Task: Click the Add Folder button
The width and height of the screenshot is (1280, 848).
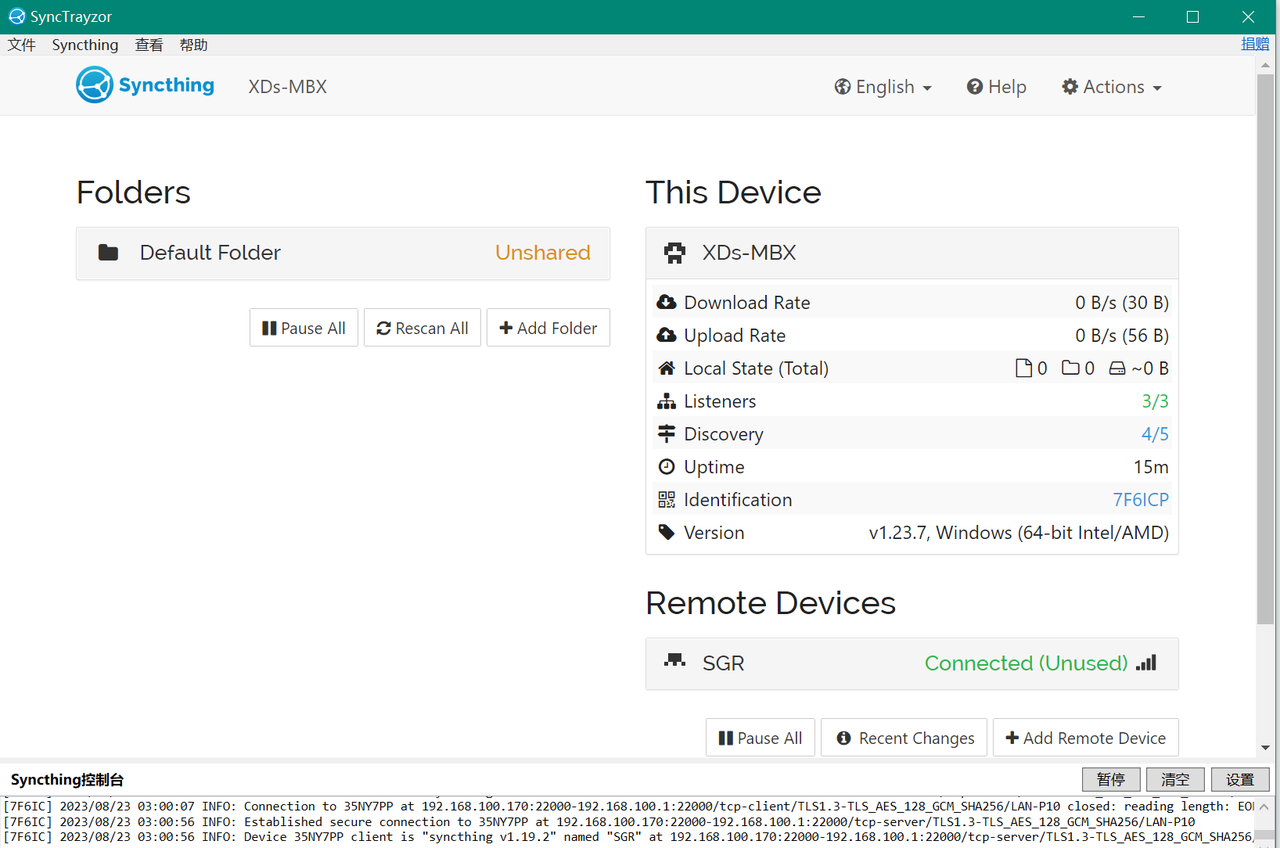Action: [548, 328]
